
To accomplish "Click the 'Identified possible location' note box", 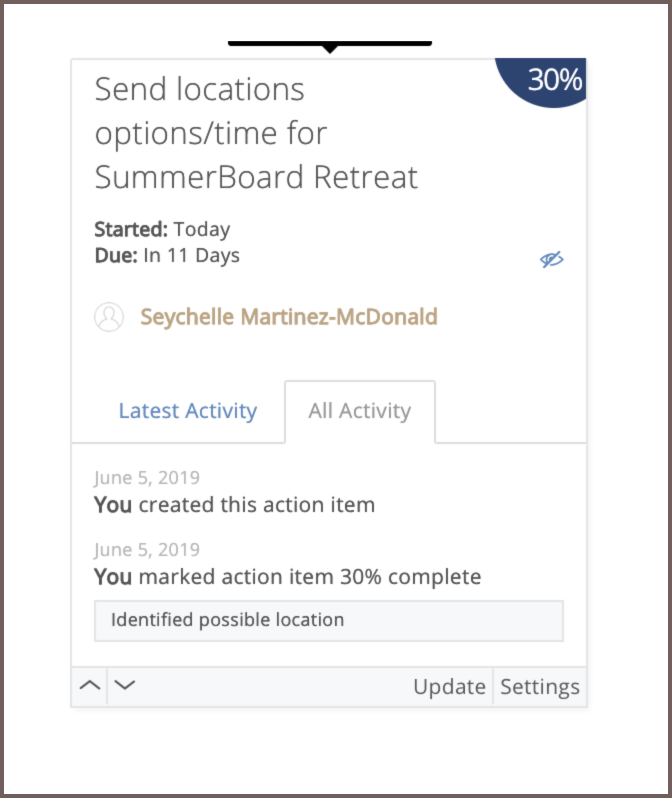I will (329, 620).
